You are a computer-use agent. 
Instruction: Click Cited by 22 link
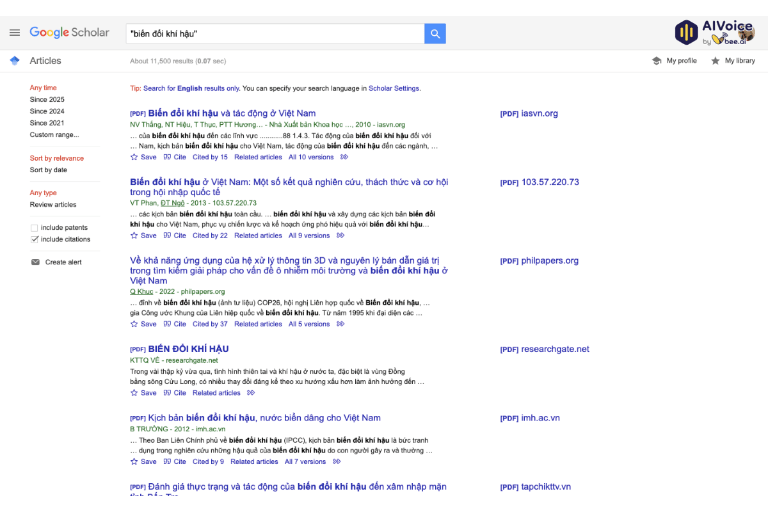coord(210,236)
